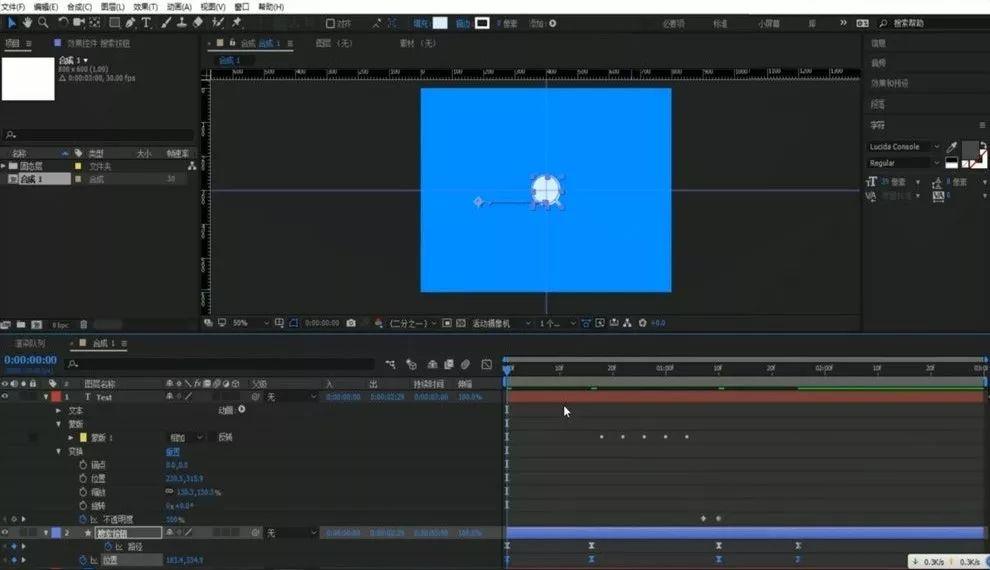Image resolution: width=990 pixels, height=570 pixels.
Task: Open the active camera view dropdown
Action: (501, 323)
